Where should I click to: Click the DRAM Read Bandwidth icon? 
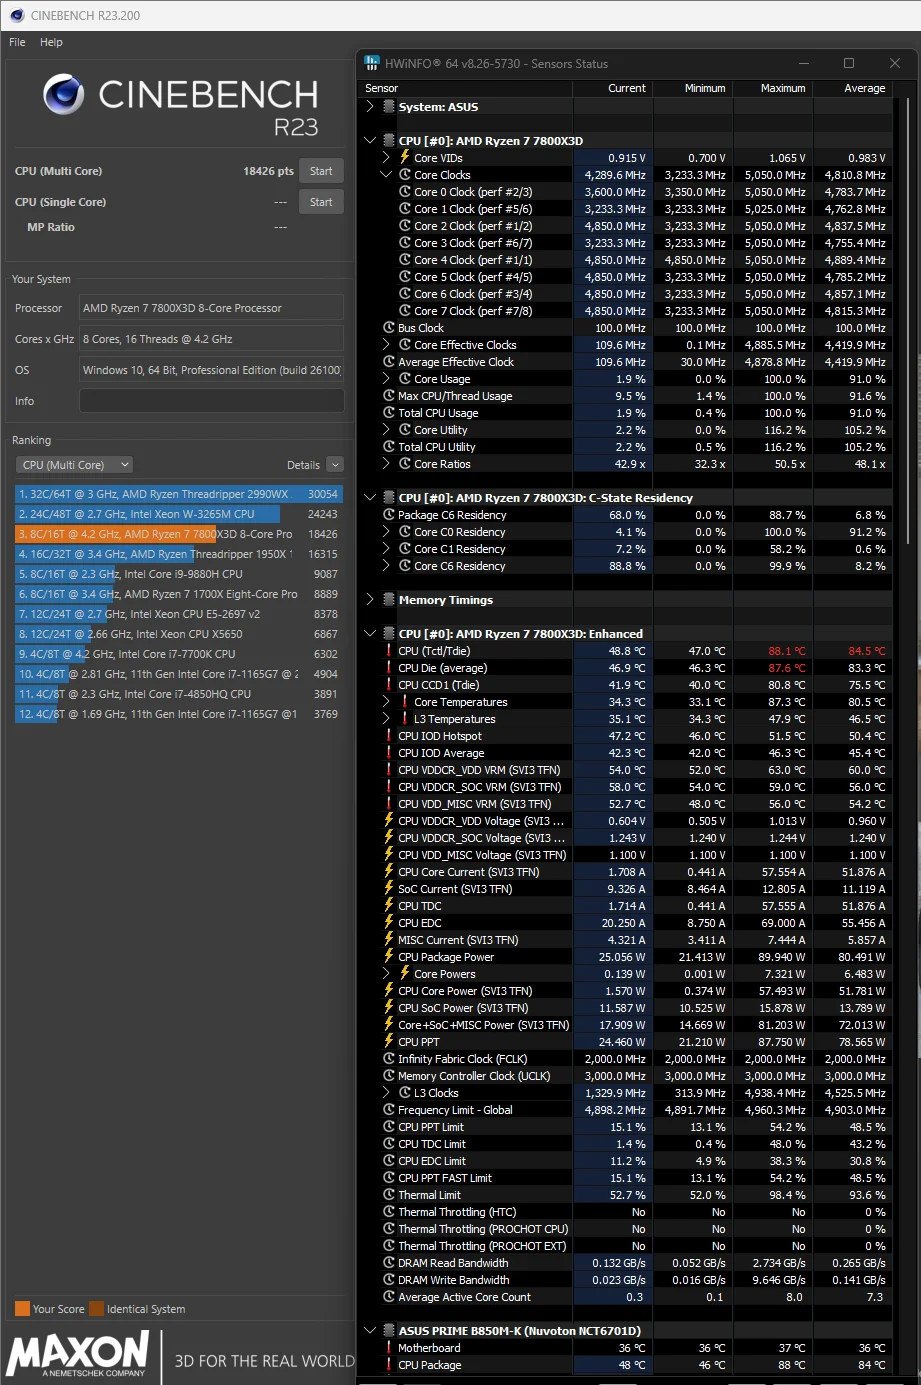coord(389,1263)
